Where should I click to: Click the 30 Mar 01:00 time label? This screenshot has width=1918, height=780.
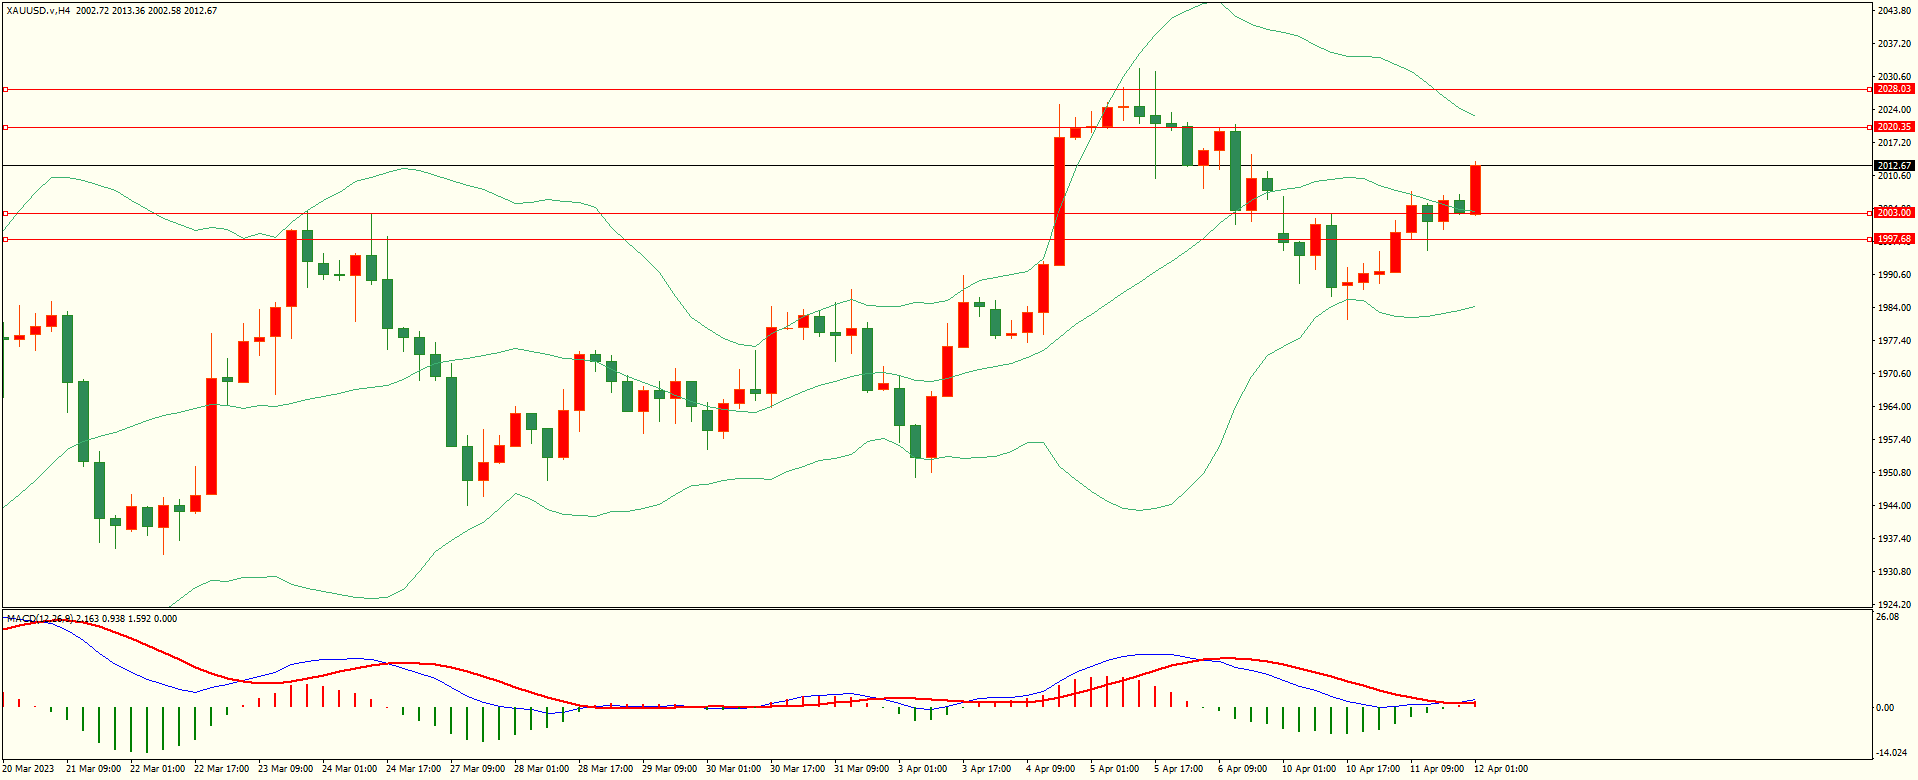[x=733, y=769]
